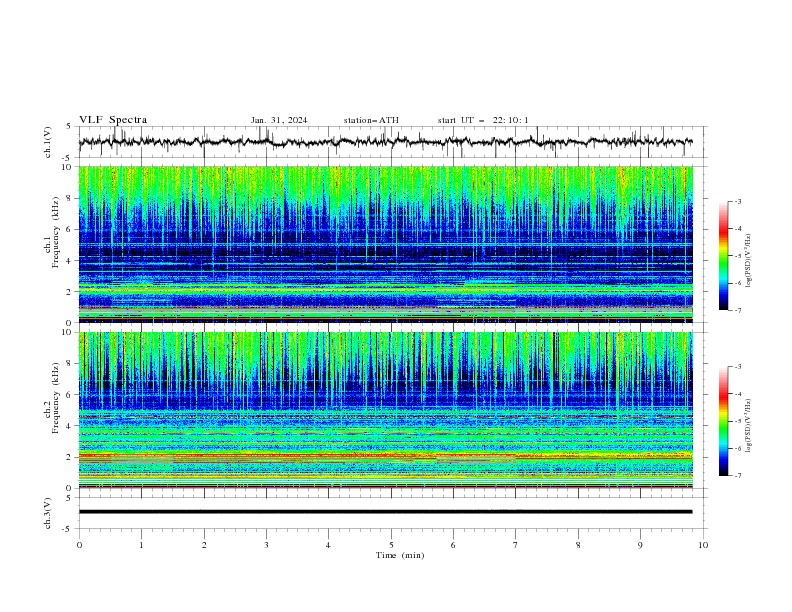The width and height of the screenshot is (792, 612).
Task: Click the 'ch.3(V)' axis label
Action: point(48,513)
